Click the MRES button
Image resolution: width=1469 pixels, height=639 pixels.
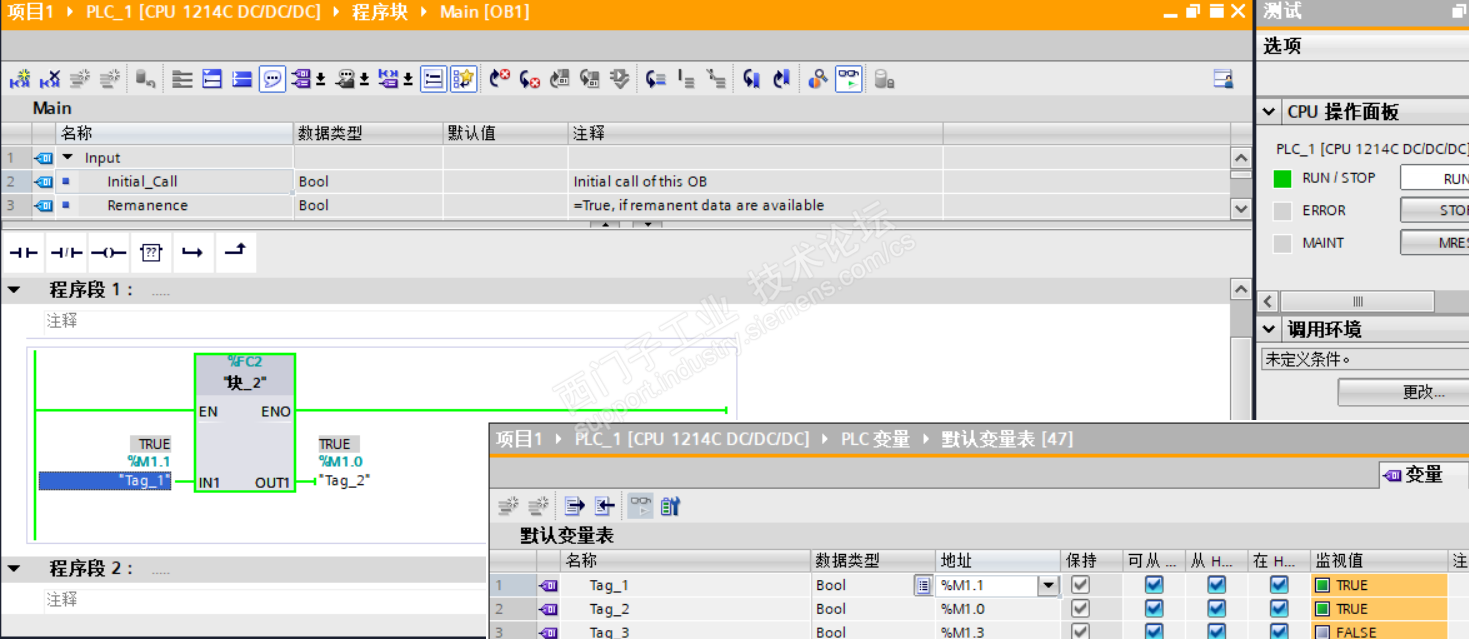(1434, 243)
